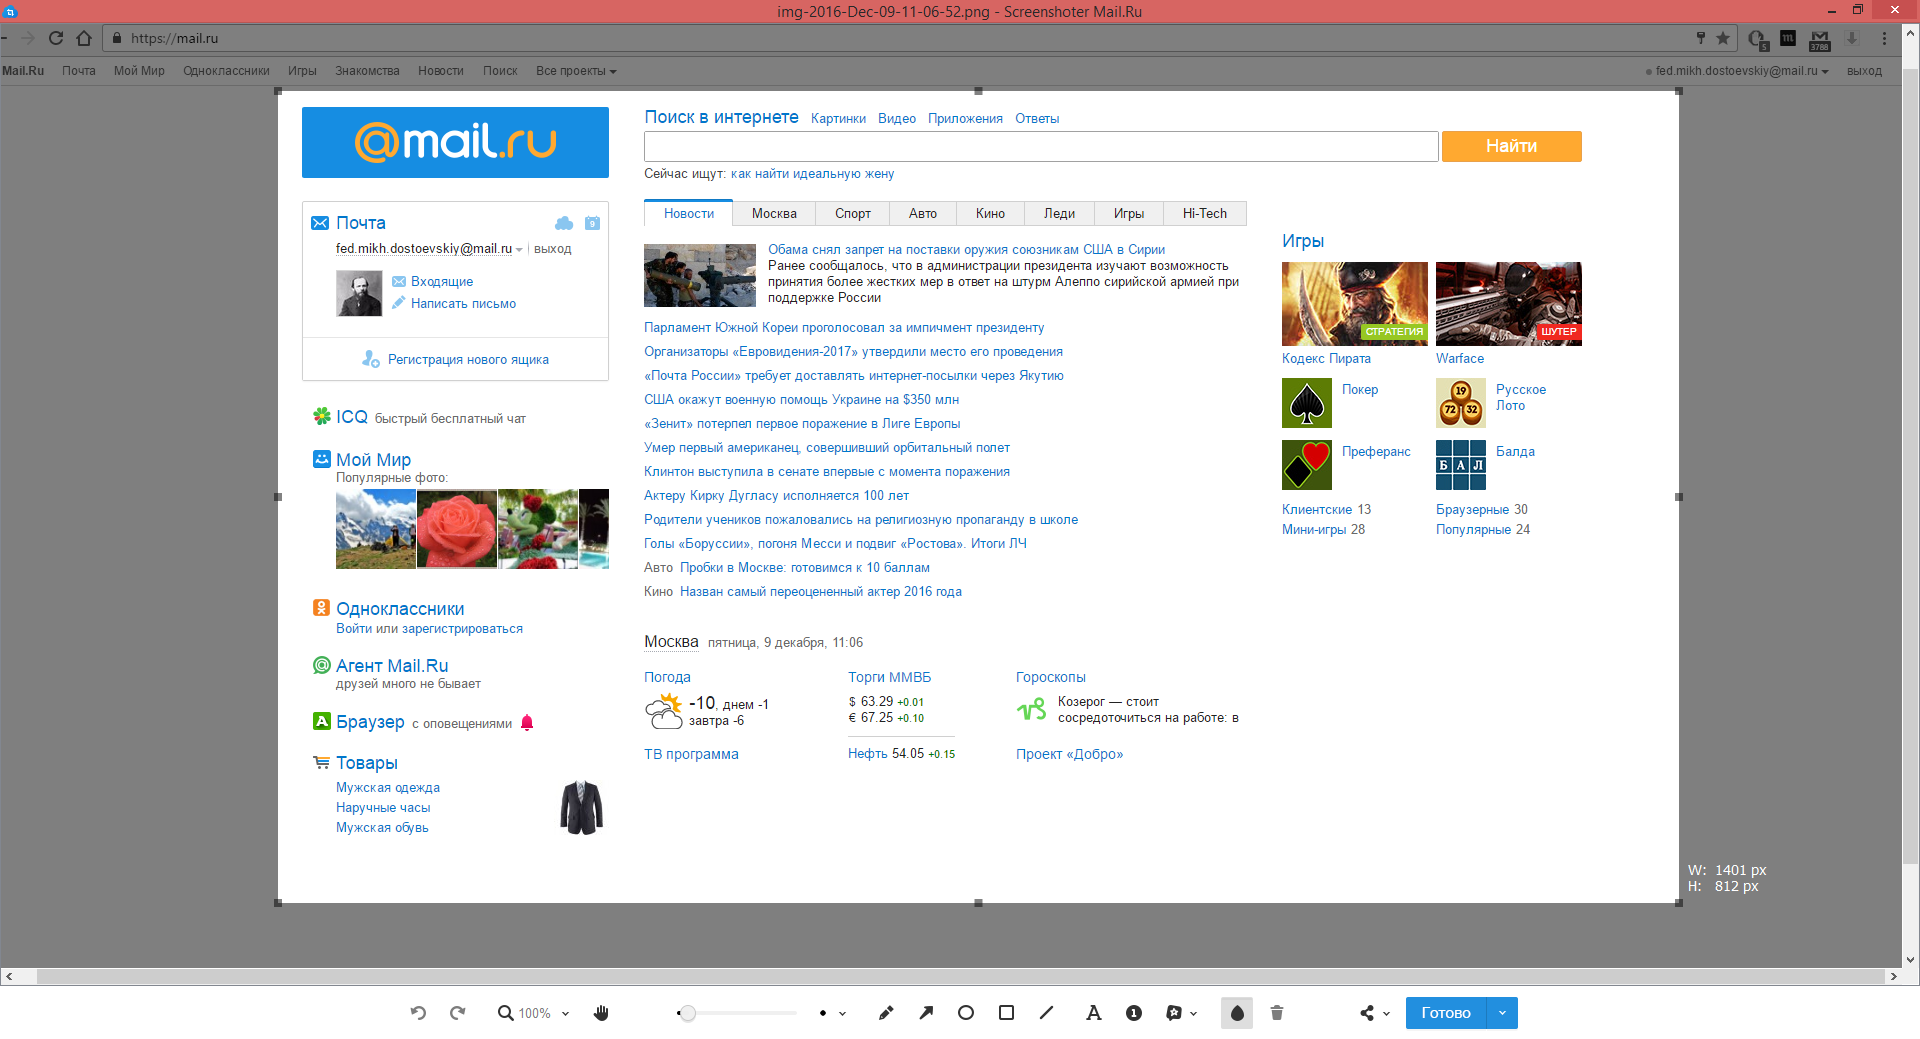The image size is (1920, 1039).
Task: Open Одноклассники in top navigation bar
Action: tap(226, 71)
